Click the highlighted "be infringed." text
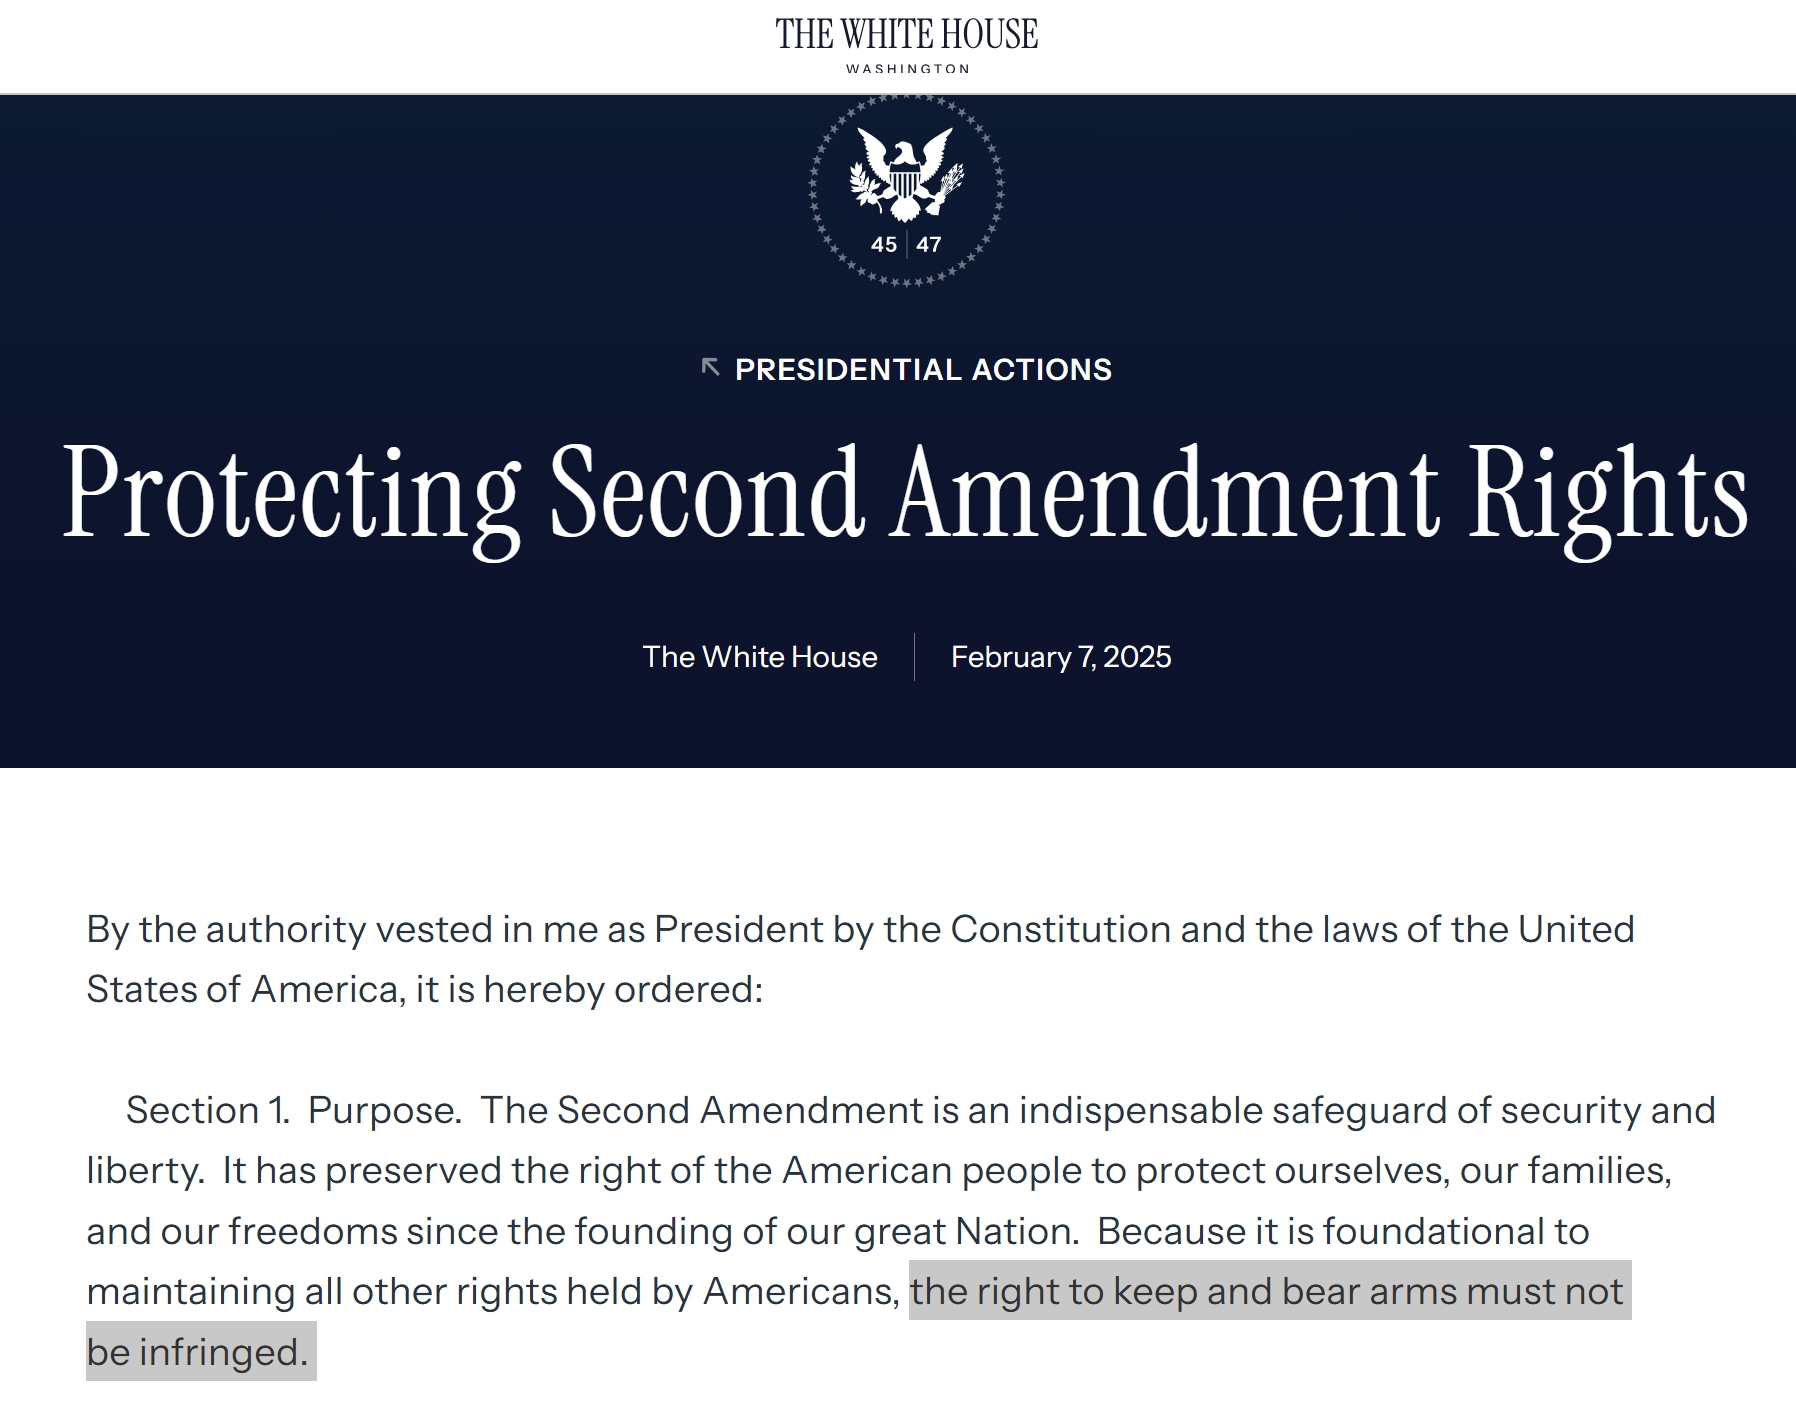Viewport: 1796px width, 1402px height. point(197,1352)
